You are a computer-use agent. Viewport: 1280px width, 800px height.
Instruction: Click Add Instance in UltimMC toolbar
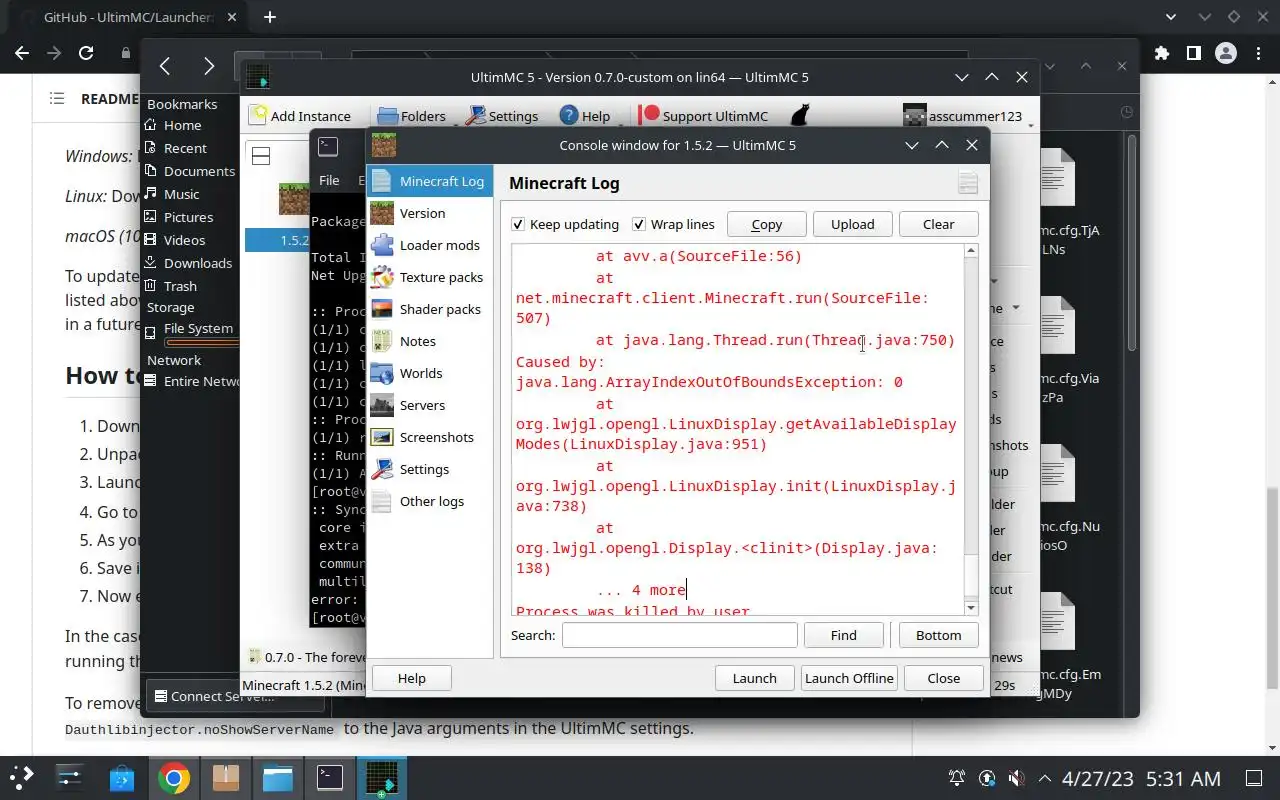[300, 116]
